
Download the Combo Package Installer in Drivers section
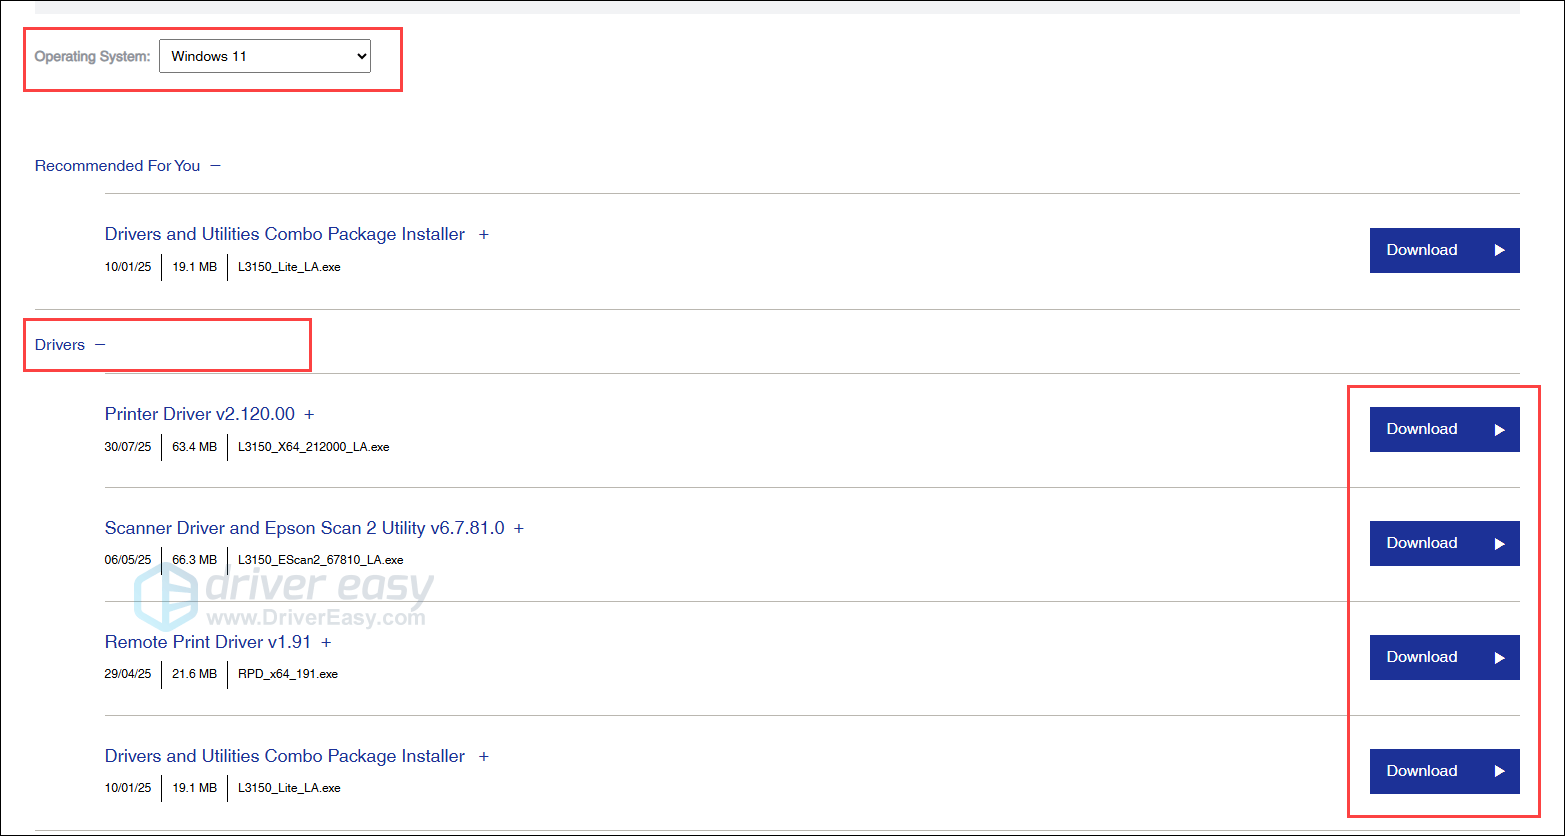coord(1443,771)
